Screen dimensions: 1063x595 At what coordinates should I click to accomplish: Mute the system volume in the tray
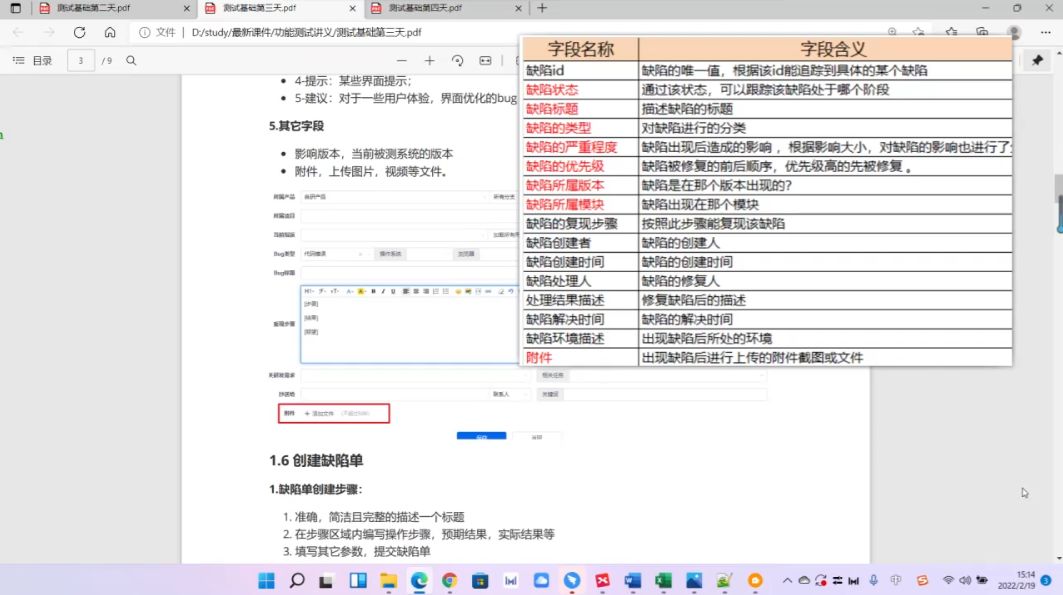pyautogui.click(x=964, y=580)
